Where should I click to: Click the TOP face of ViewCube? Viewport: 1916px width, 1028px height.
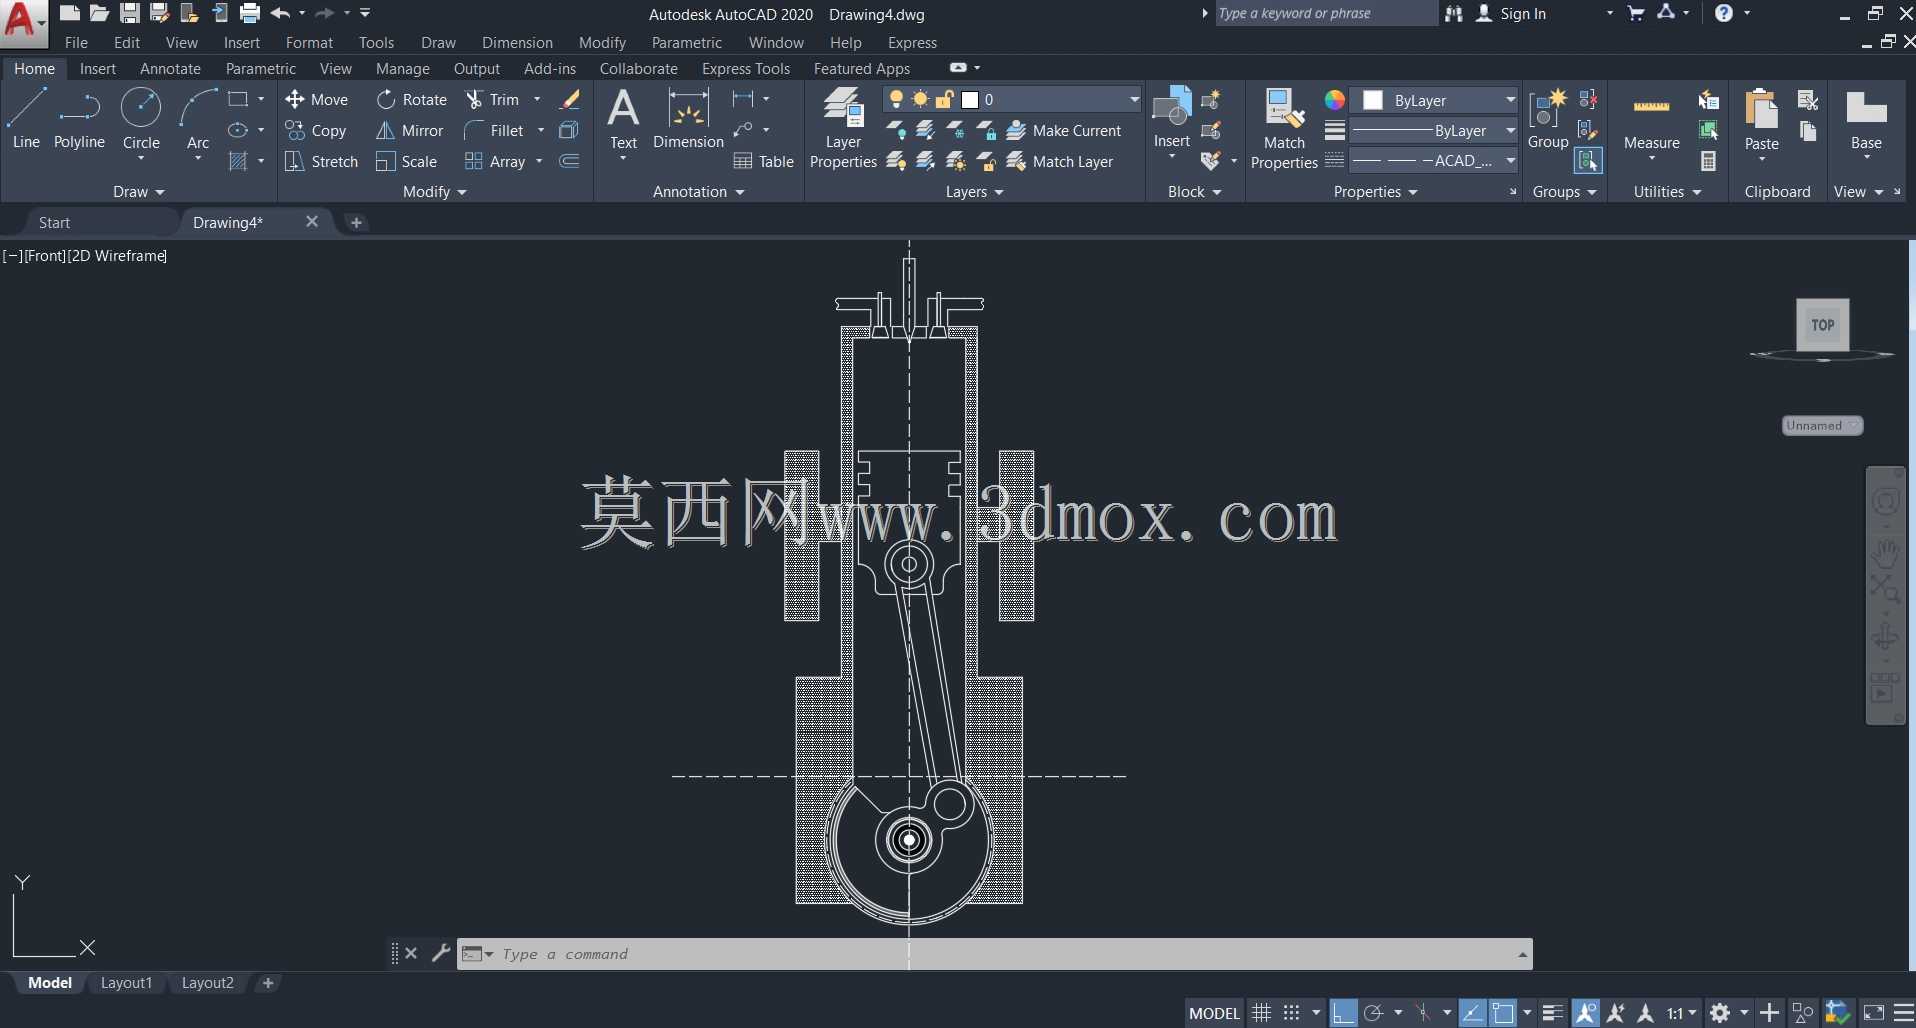1822,325
